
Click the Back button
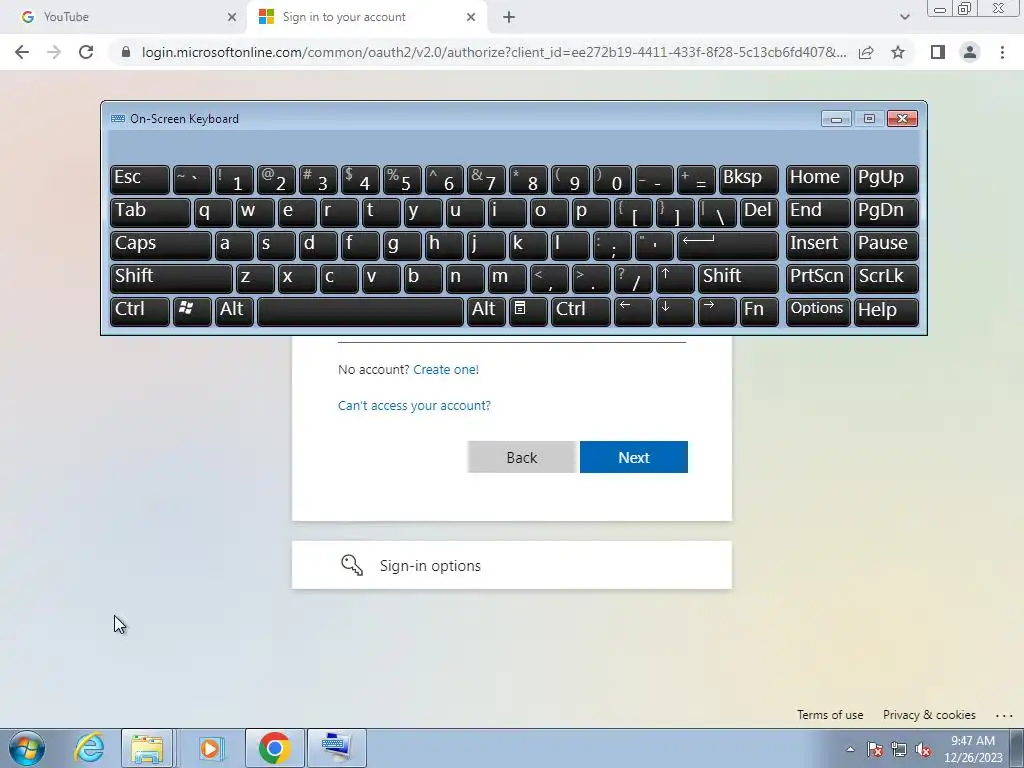(521, 457)
